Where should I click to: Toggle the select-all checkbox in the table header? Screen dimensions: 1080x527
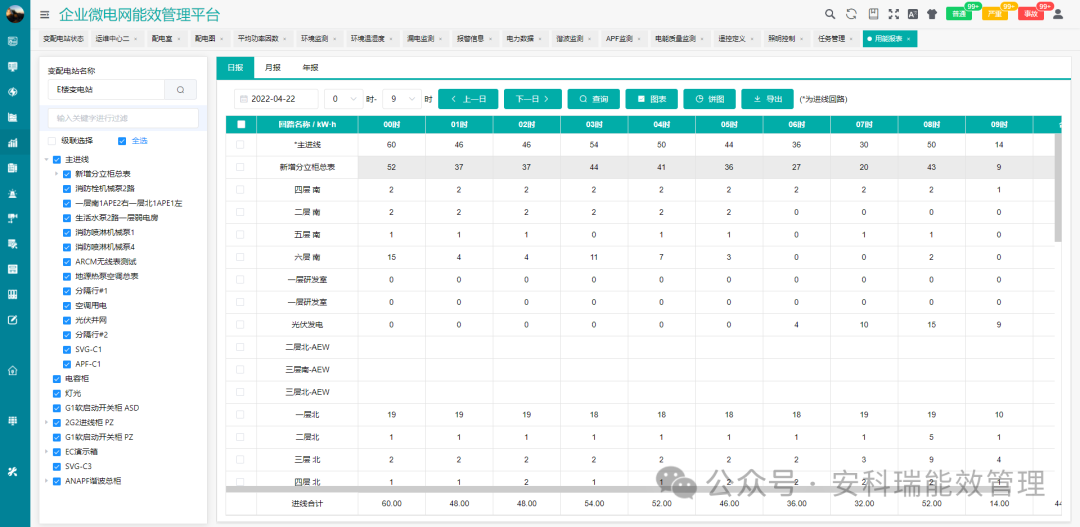pyautogui.click(x=240, y=125)
